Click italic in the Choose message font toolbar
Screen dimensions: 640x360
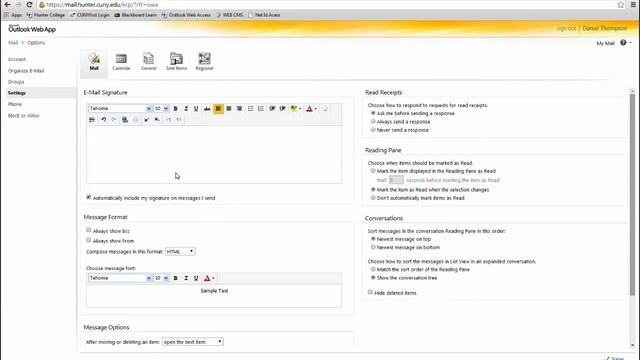click(186, 278)
